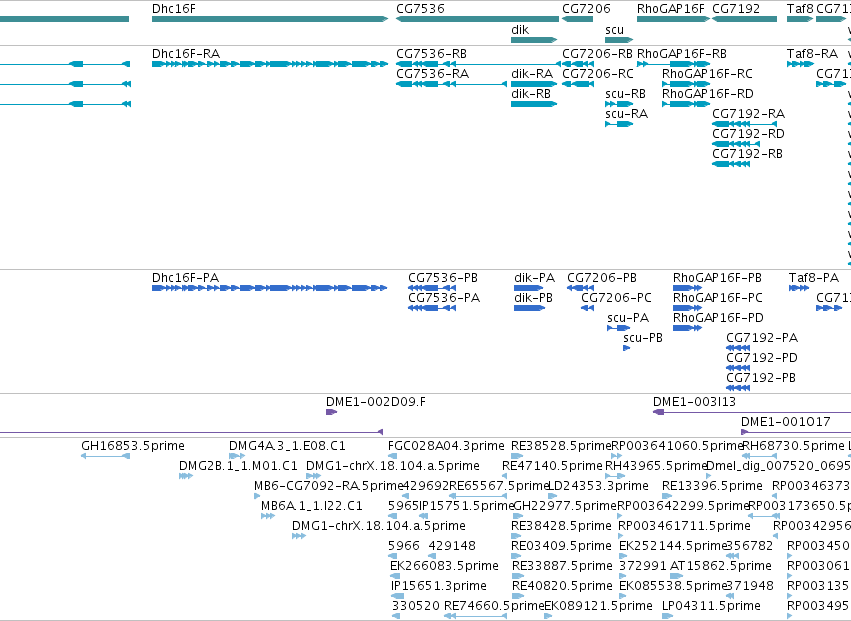This screenshot has height=621, width=851.
Task: Select the RhoGAP16F-RB transcript
Action: click(674, 64)
